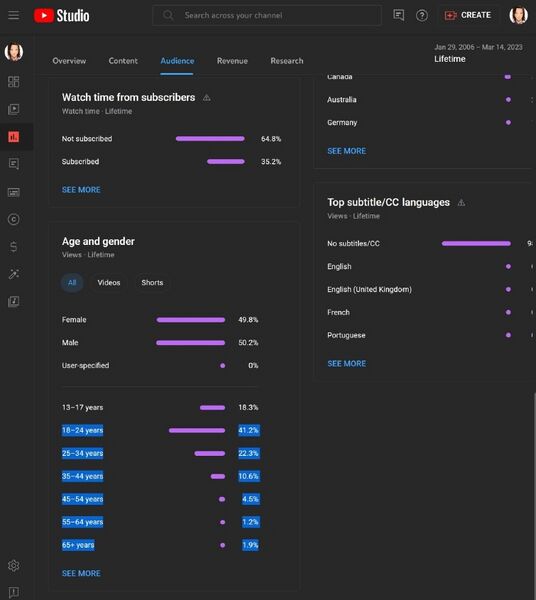Open the comments feedback icon in header
This screenshot has height=600, width=536.
coord(399,15)
